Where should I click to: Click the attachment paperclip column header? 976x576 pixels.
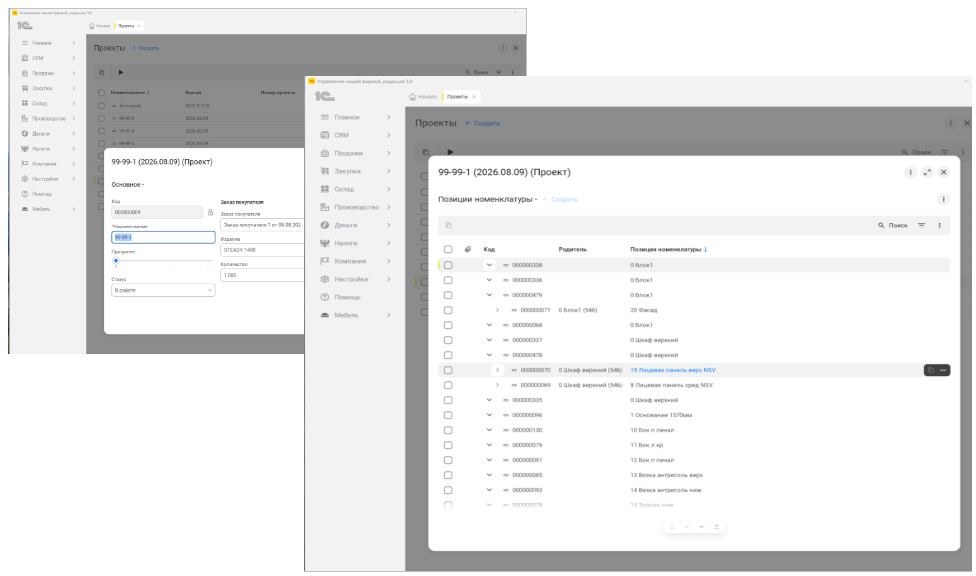pyautogui.click(x=467, y=249)
